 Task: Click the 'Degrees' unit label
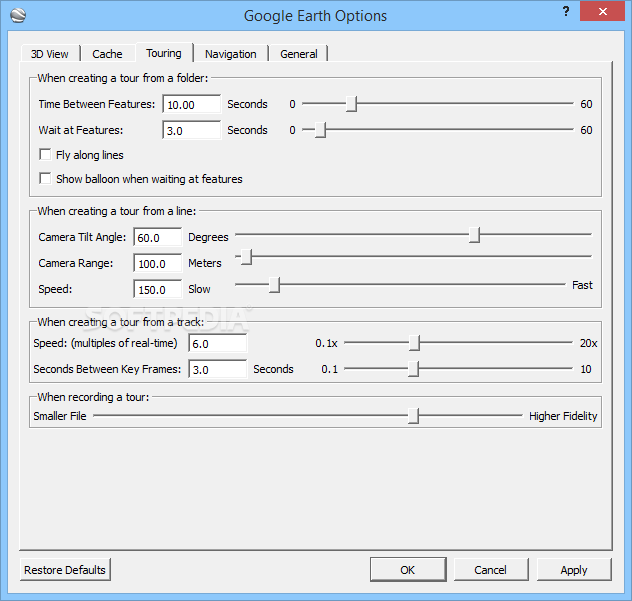click(208, 237)
